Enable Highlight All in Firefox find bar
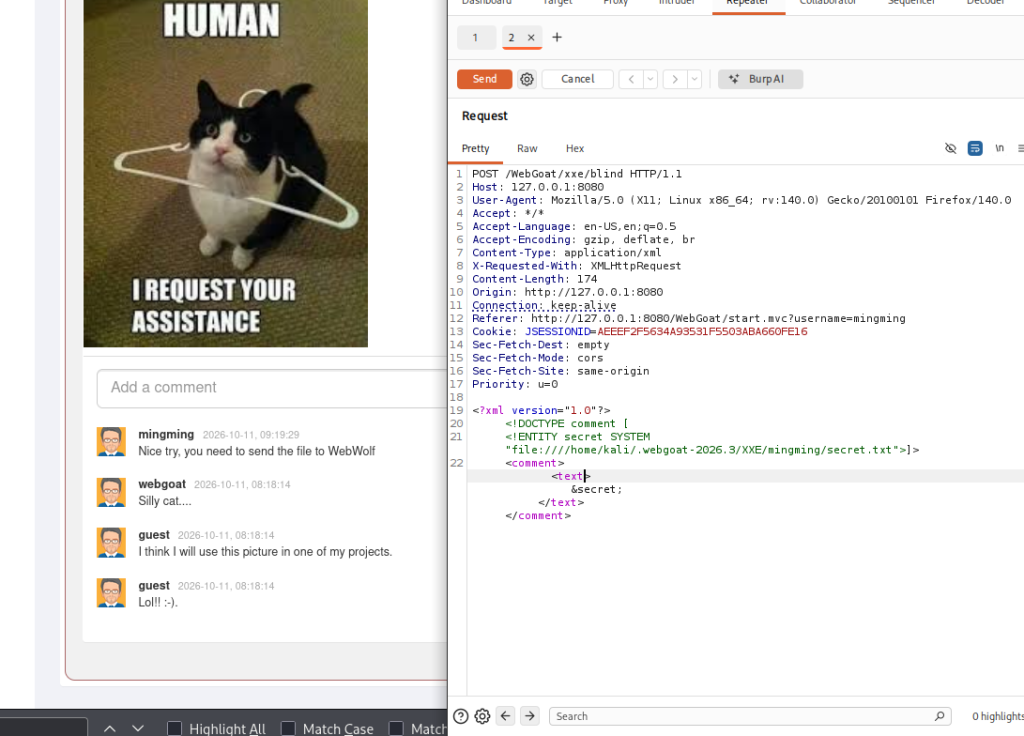 174,728
